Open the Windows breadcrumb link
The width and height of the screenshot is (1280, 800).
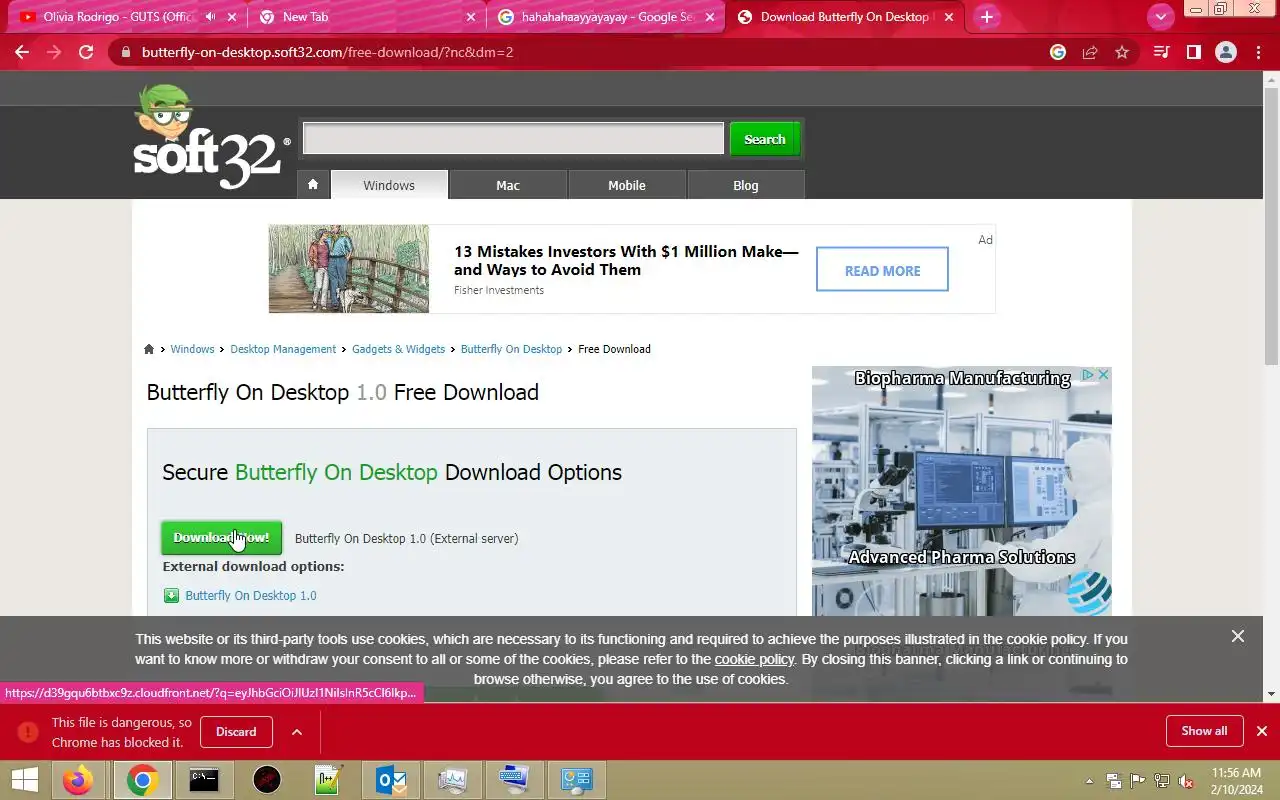click(x=192, y=349)
